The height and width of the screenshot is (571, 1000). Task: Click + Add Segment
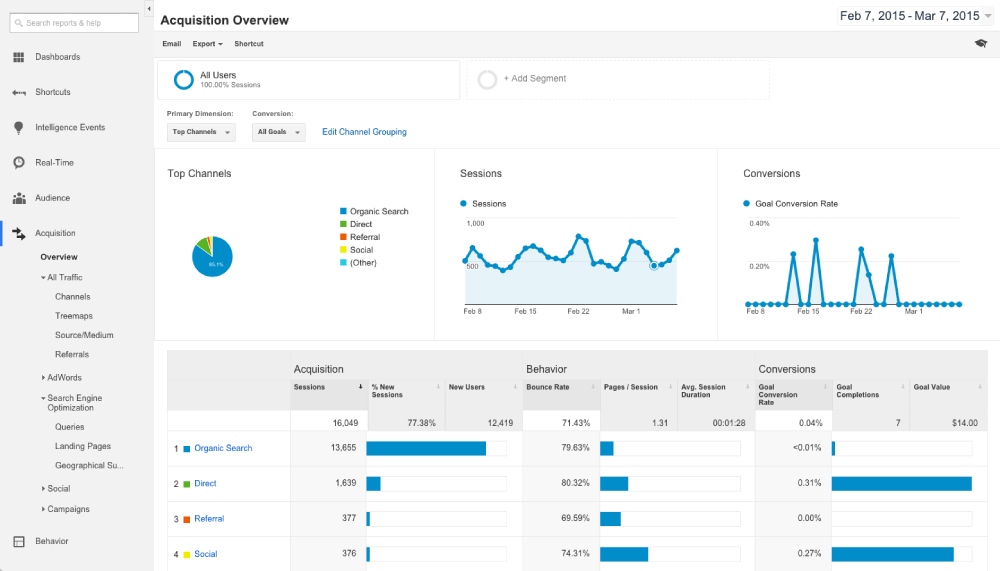534,78
